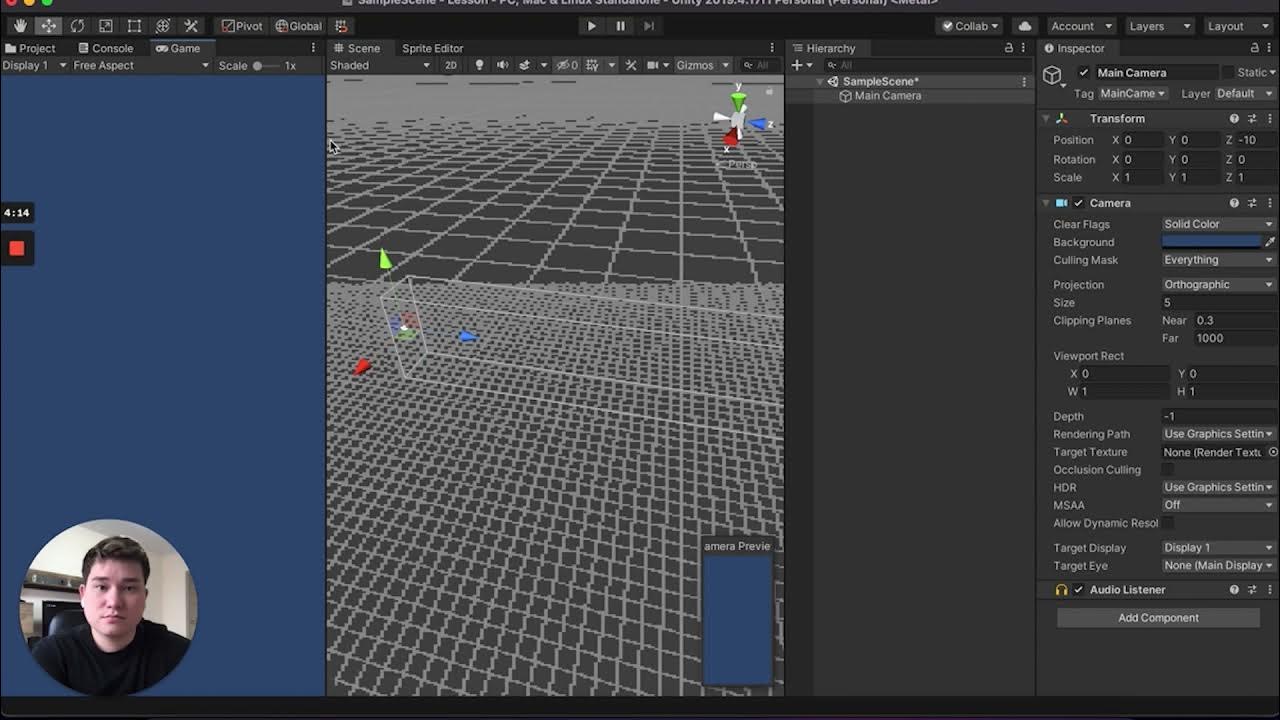
Task: Click the Hierarchy create plus icon
Action: (x=797, y=65)
